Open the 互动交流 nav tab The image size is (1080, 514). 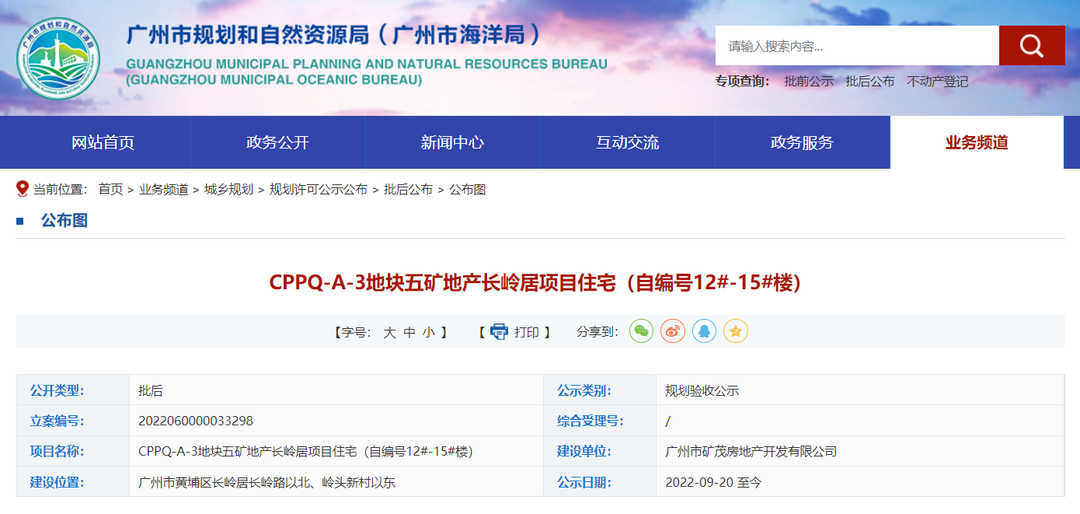tap(627, 143)
